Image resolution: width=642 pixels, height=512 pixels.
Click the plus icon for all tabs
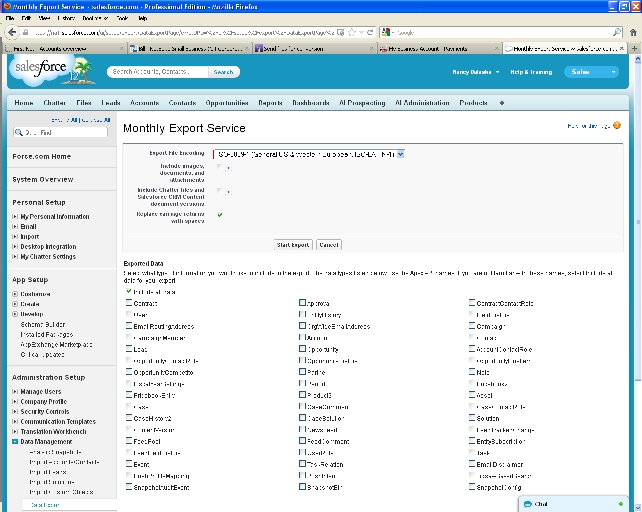pyautogui.click(x=502, y=103)
